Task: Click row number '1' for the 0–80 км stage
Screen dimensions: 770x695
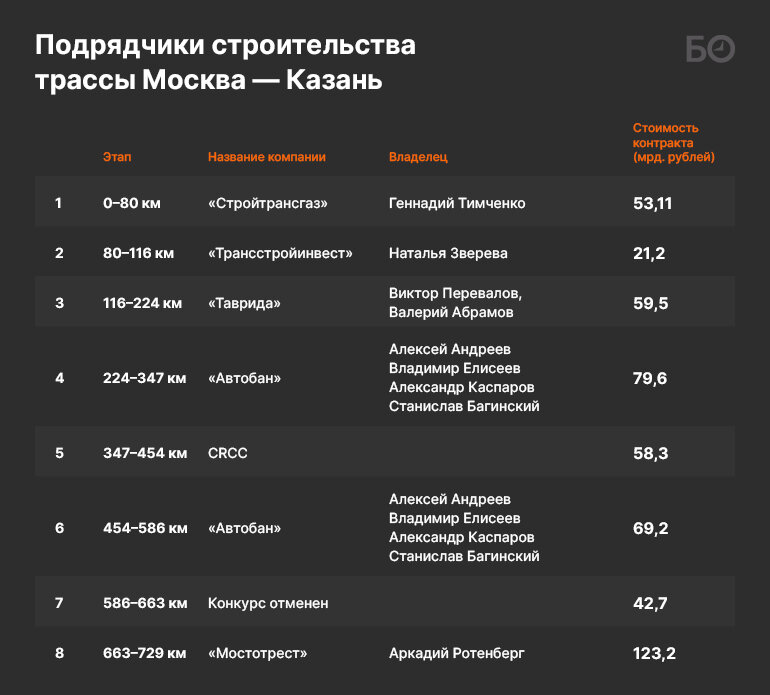Action: click(58, 203)
